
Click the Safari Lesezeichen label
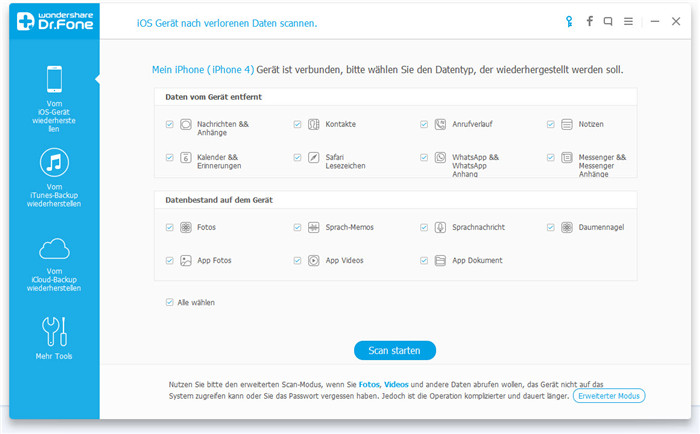tap(345, 161)
